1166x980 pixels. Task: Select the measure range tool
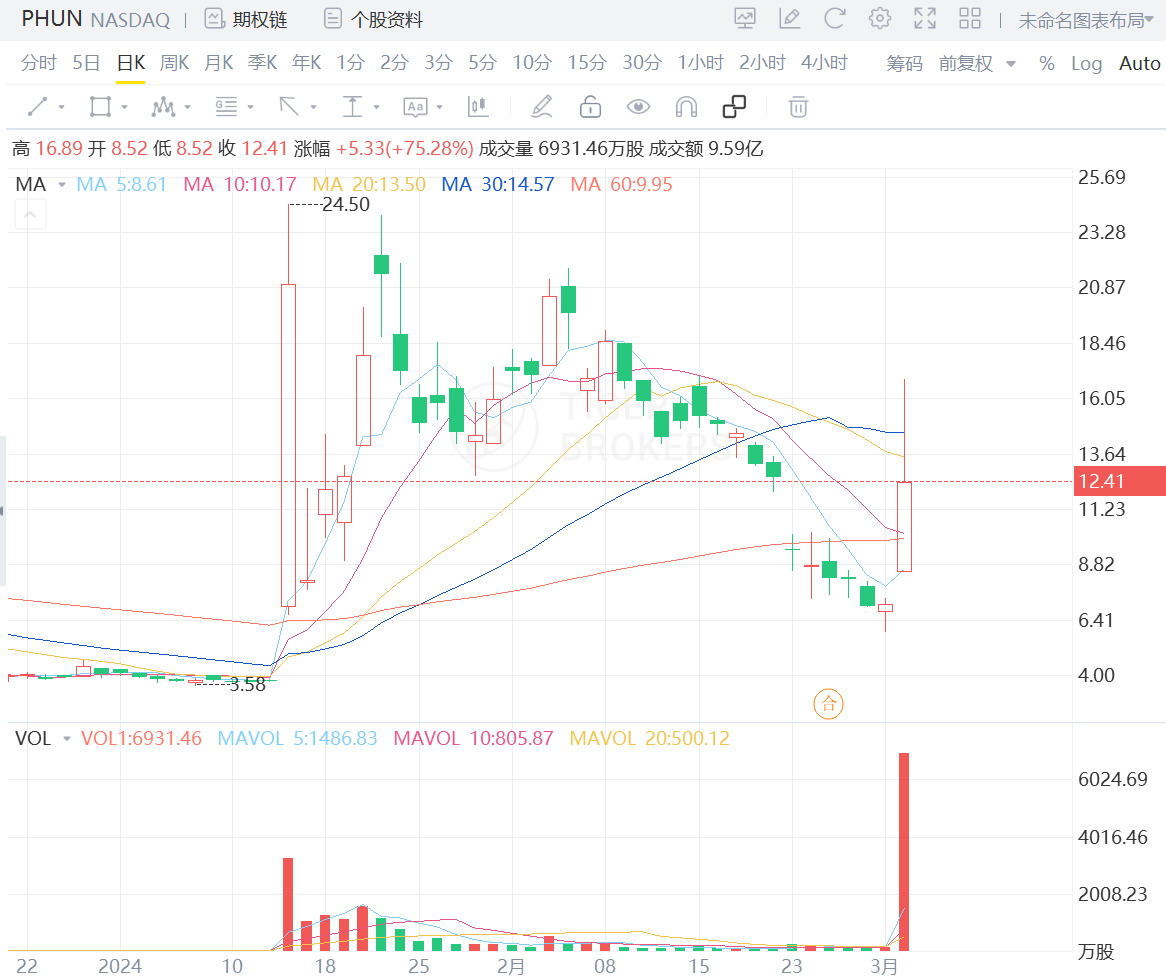tap(352, 107)
